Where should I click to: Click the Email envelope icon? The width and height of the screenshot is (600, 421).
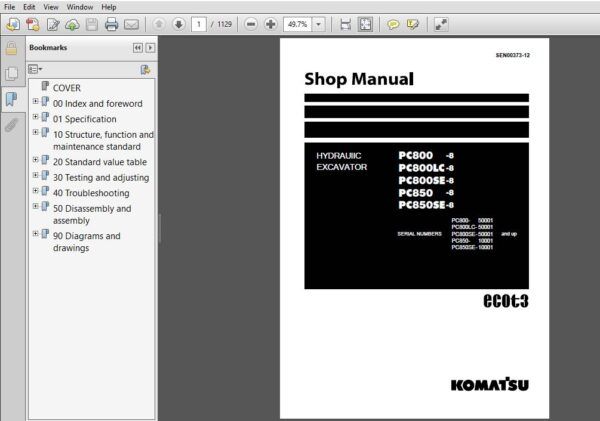pyautogui.click(x=131, y=24)
